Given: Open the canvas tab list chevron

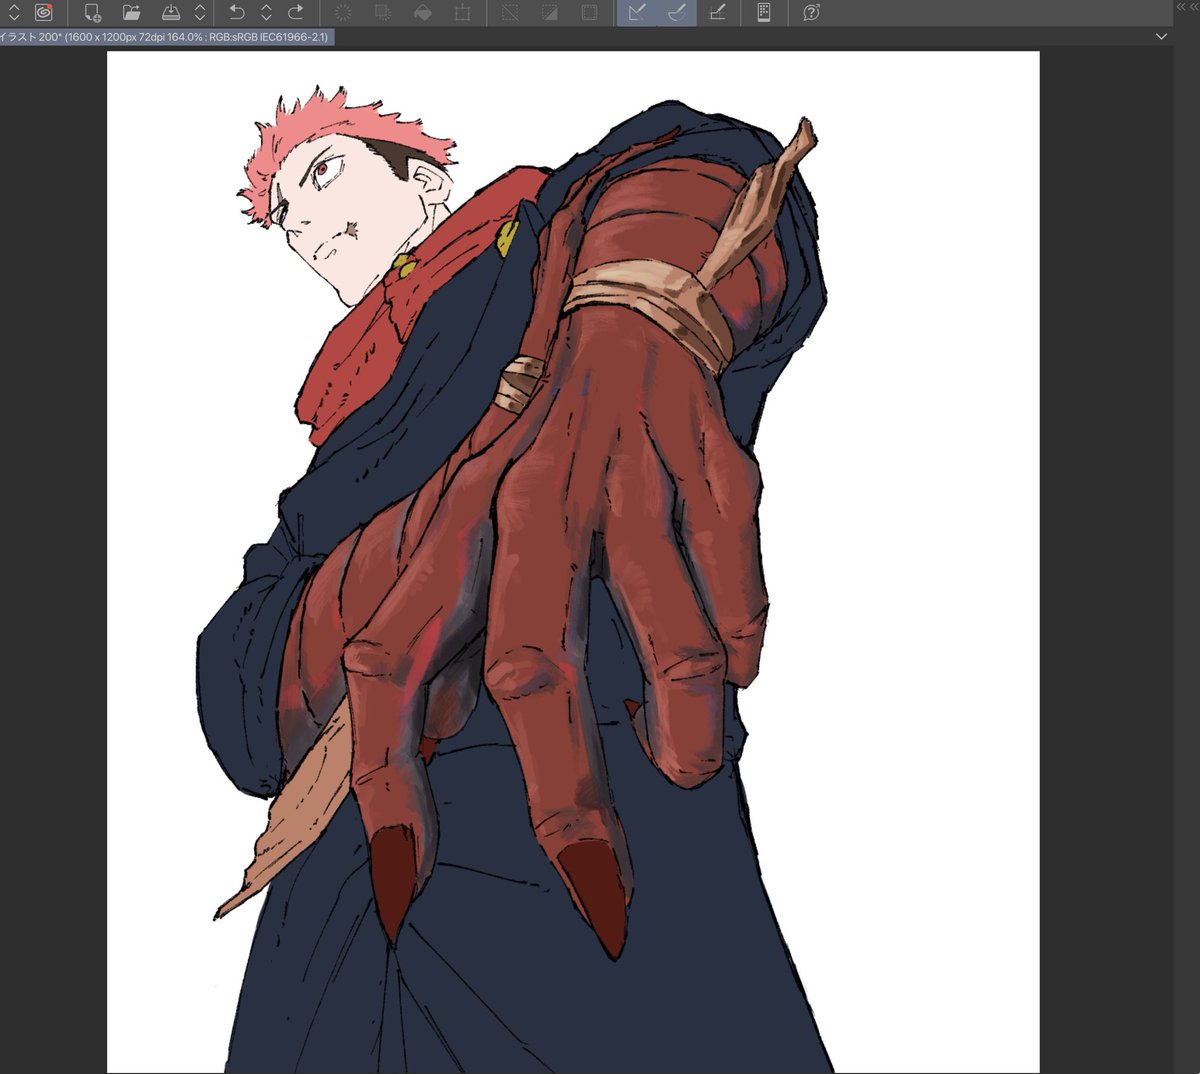Looking at the screenshot, I should point(1161,36).
